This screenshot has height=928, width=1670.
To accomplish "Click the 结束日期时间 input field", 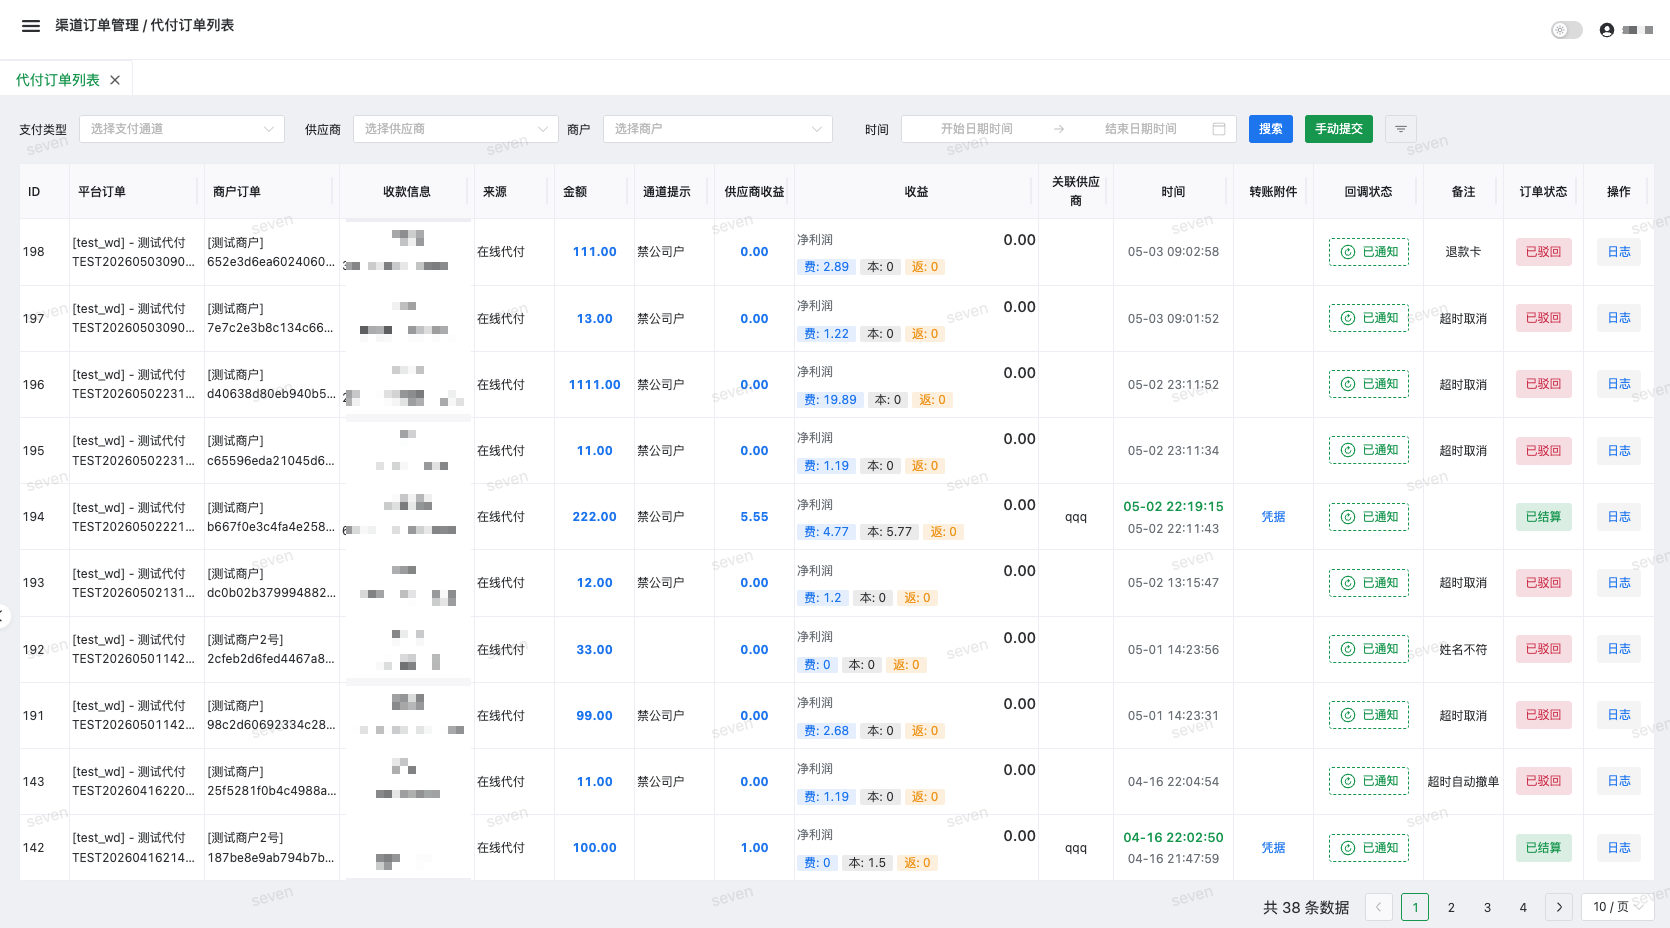I will pyautogui.click(x=1140, y=129).
